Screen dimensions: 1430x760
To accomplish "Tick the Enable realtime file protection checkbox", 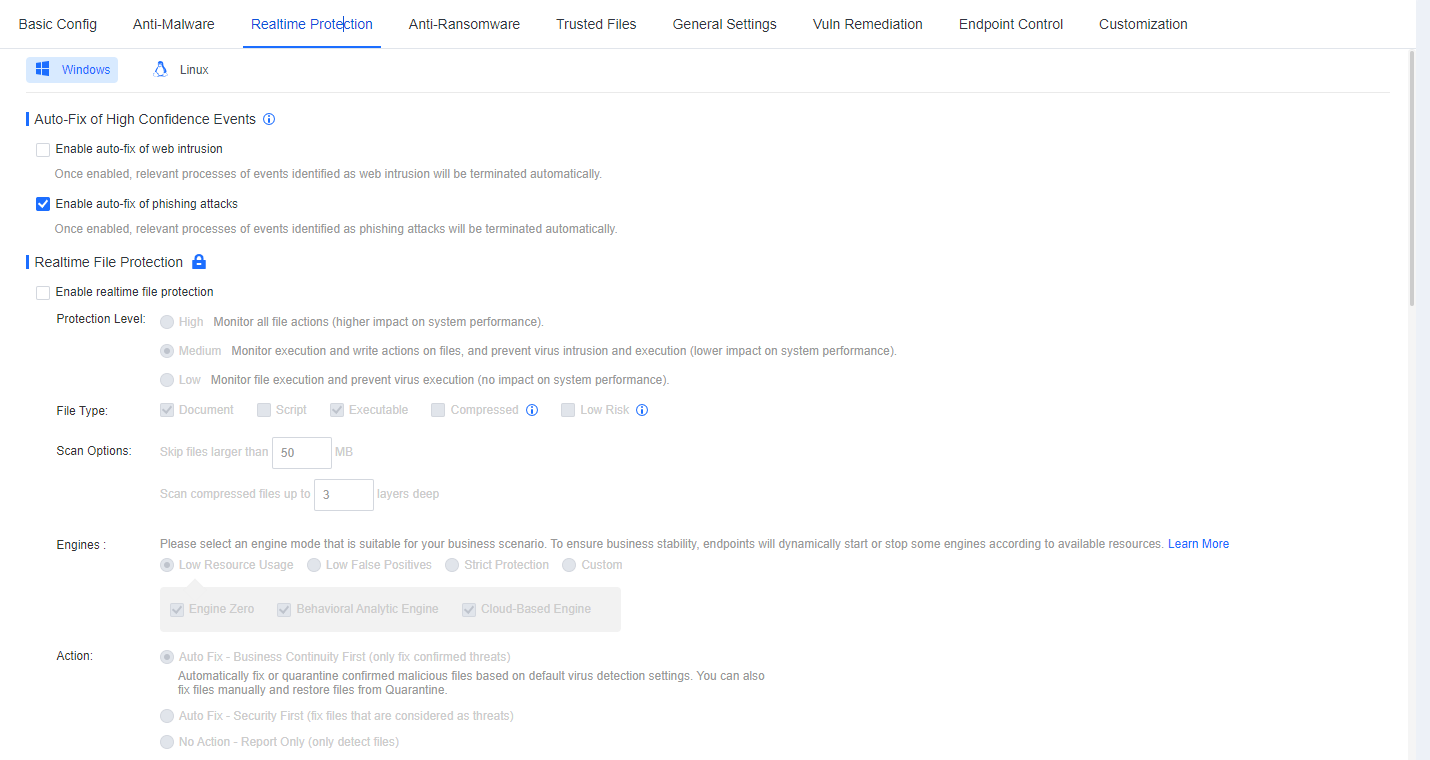I will [43, 293].
